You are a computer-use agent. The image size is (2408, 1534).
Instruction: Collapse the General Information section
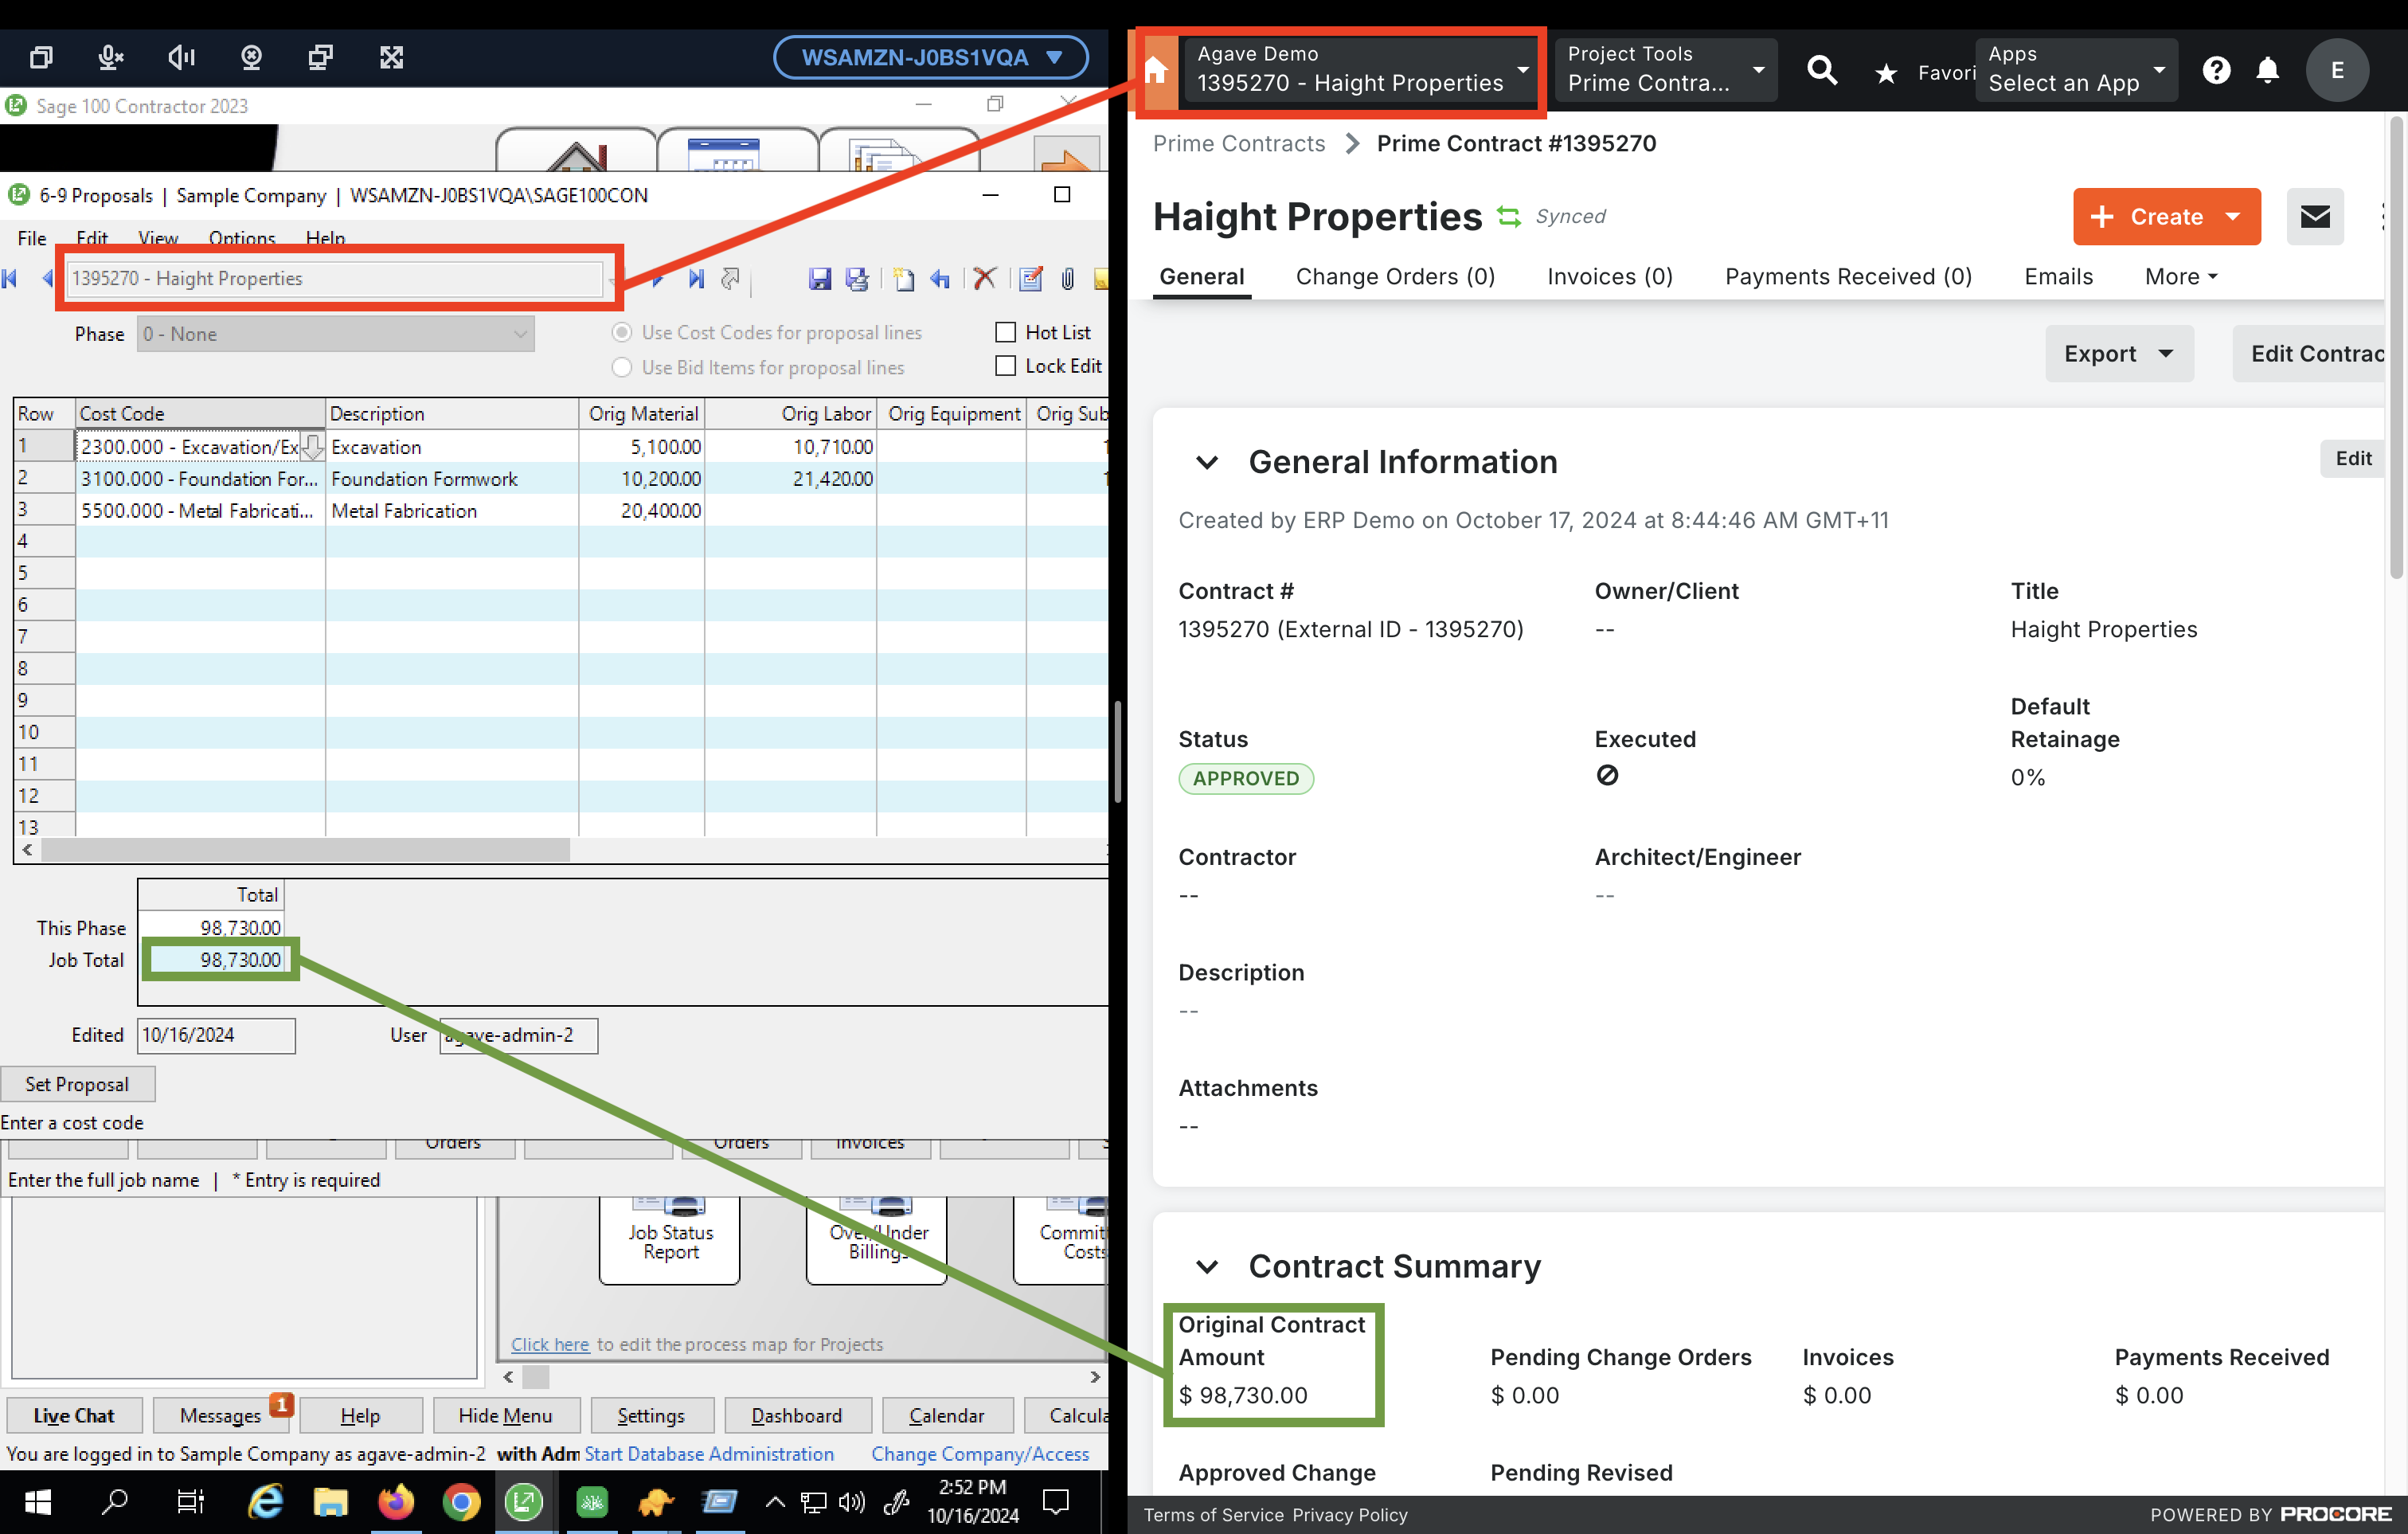click(1207, 463)
